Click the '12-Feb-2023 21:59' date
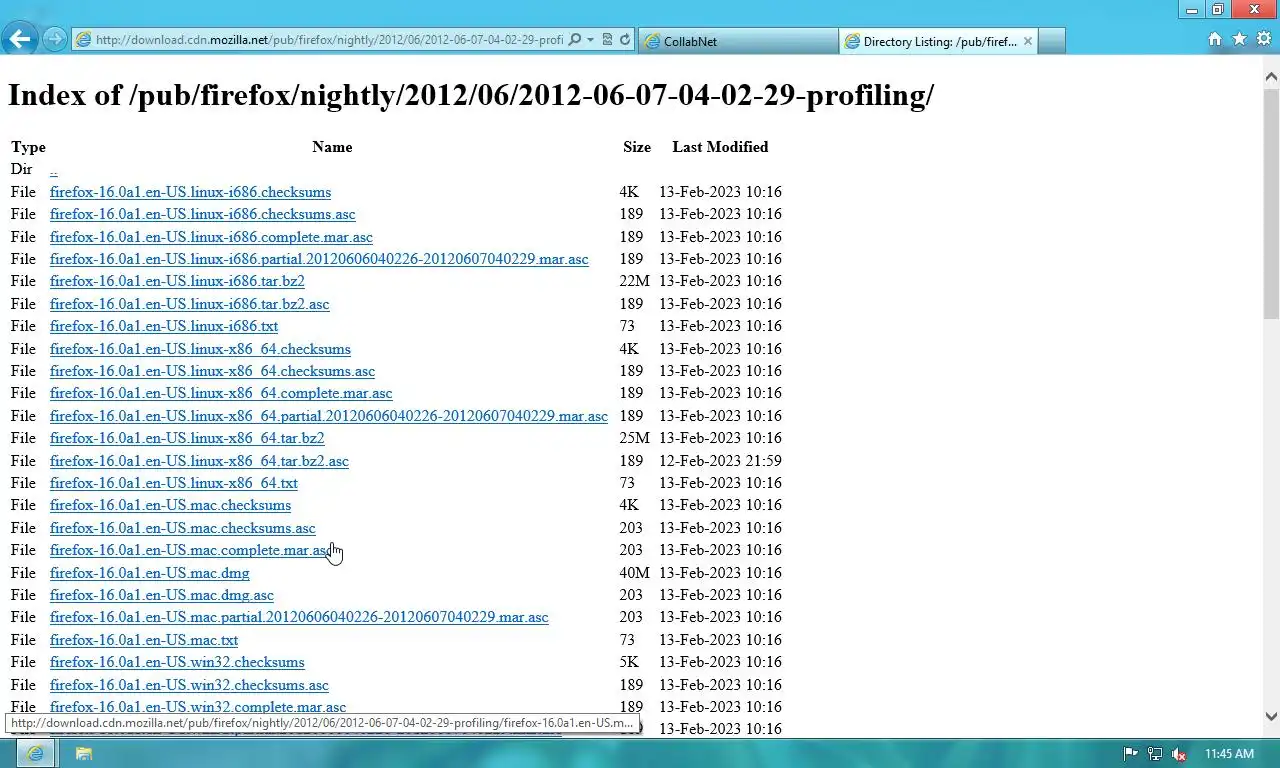The height and width of the screenshot is (768, 1280). (720, 461)
